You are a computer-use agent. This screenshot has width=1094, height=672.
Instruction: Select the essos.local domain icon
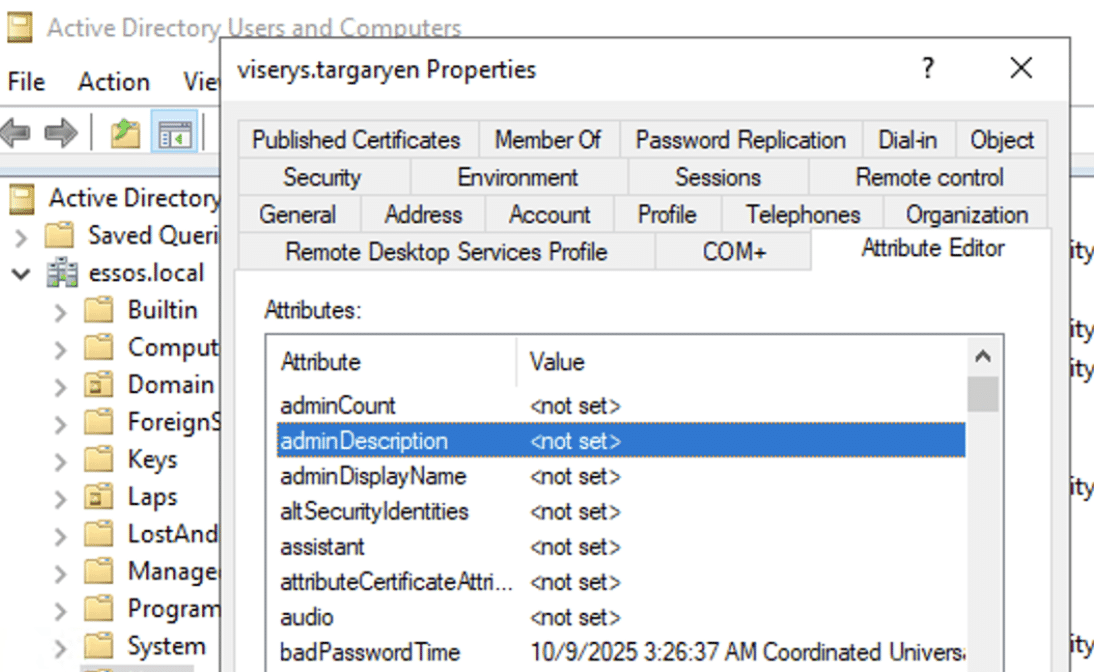62,273
